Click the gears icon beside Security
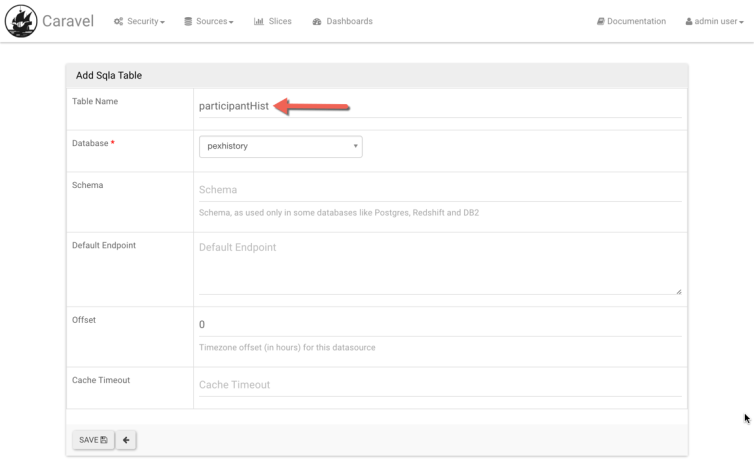 coord(119,22)
